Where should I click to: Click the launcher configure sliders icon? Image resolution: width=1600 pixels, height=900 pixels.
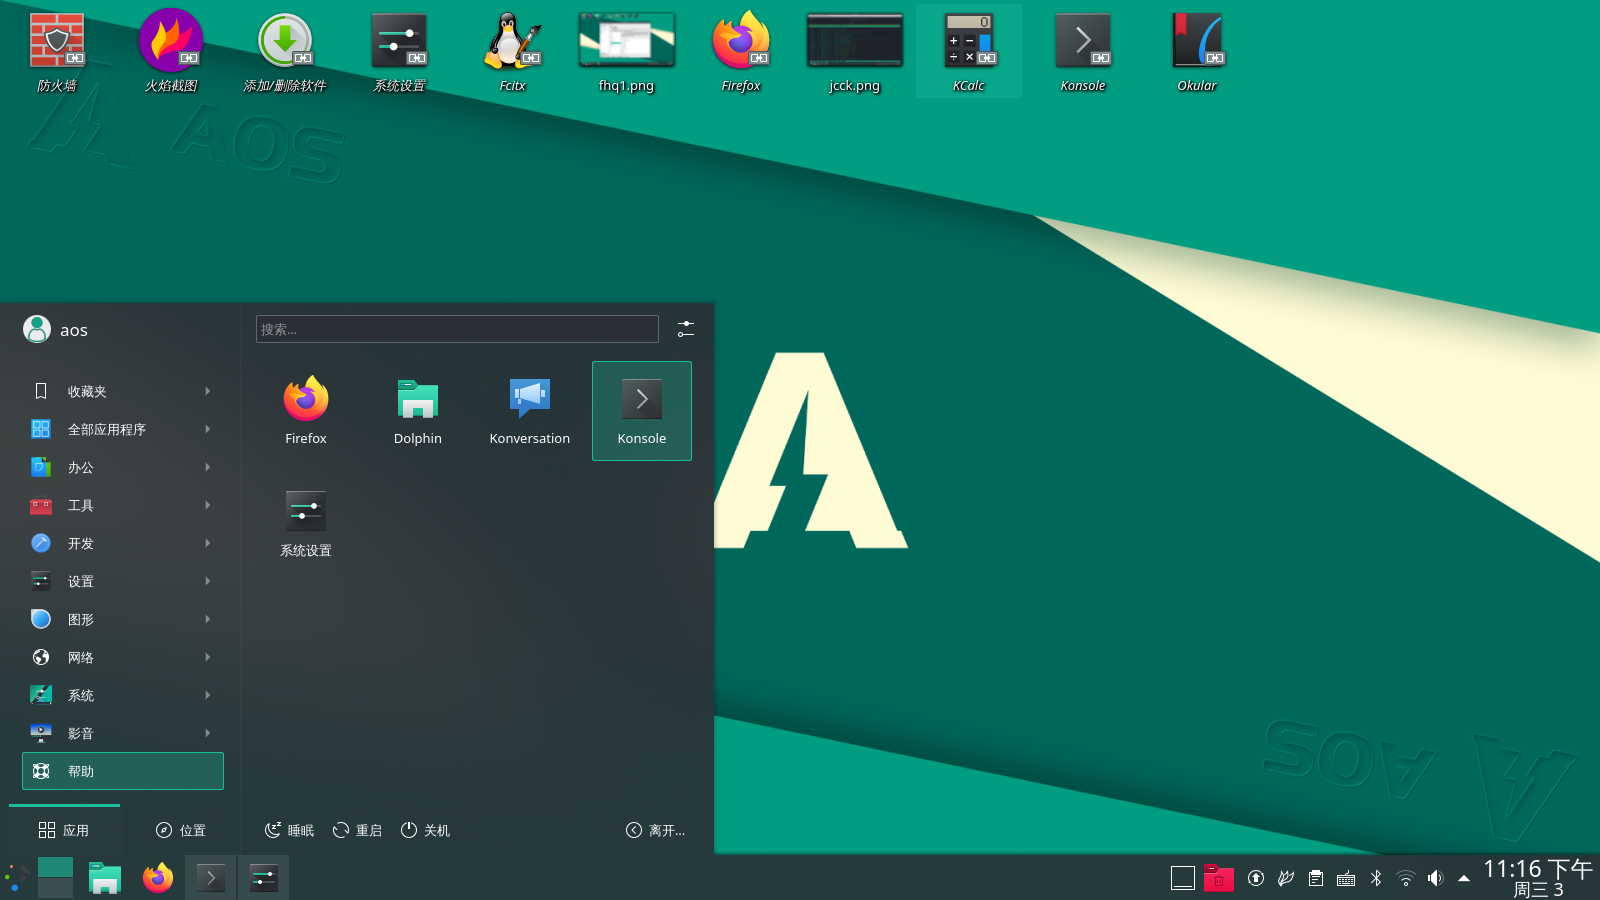pos(686,328)
